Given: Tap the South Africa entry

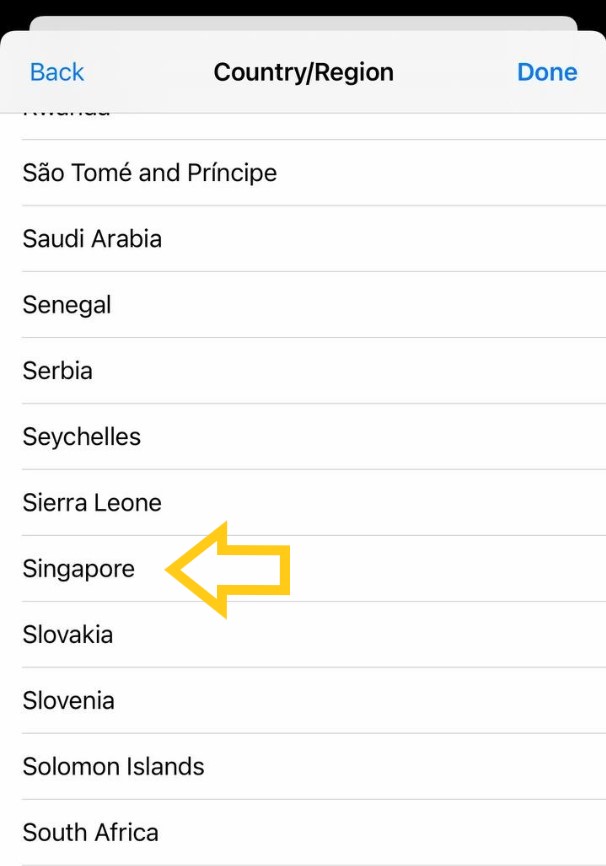Looking at the screenshot, I should [91, 833].
